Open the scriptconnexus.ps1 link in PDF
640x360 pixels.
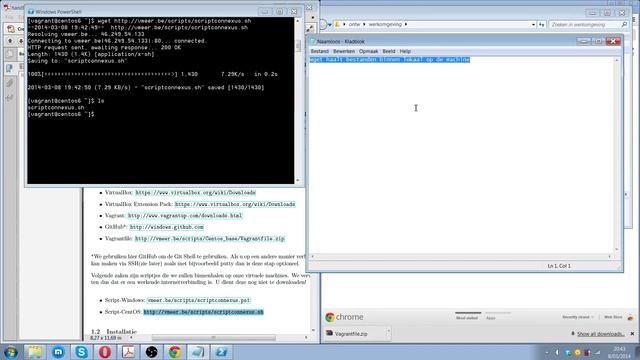tap(199, 300)
